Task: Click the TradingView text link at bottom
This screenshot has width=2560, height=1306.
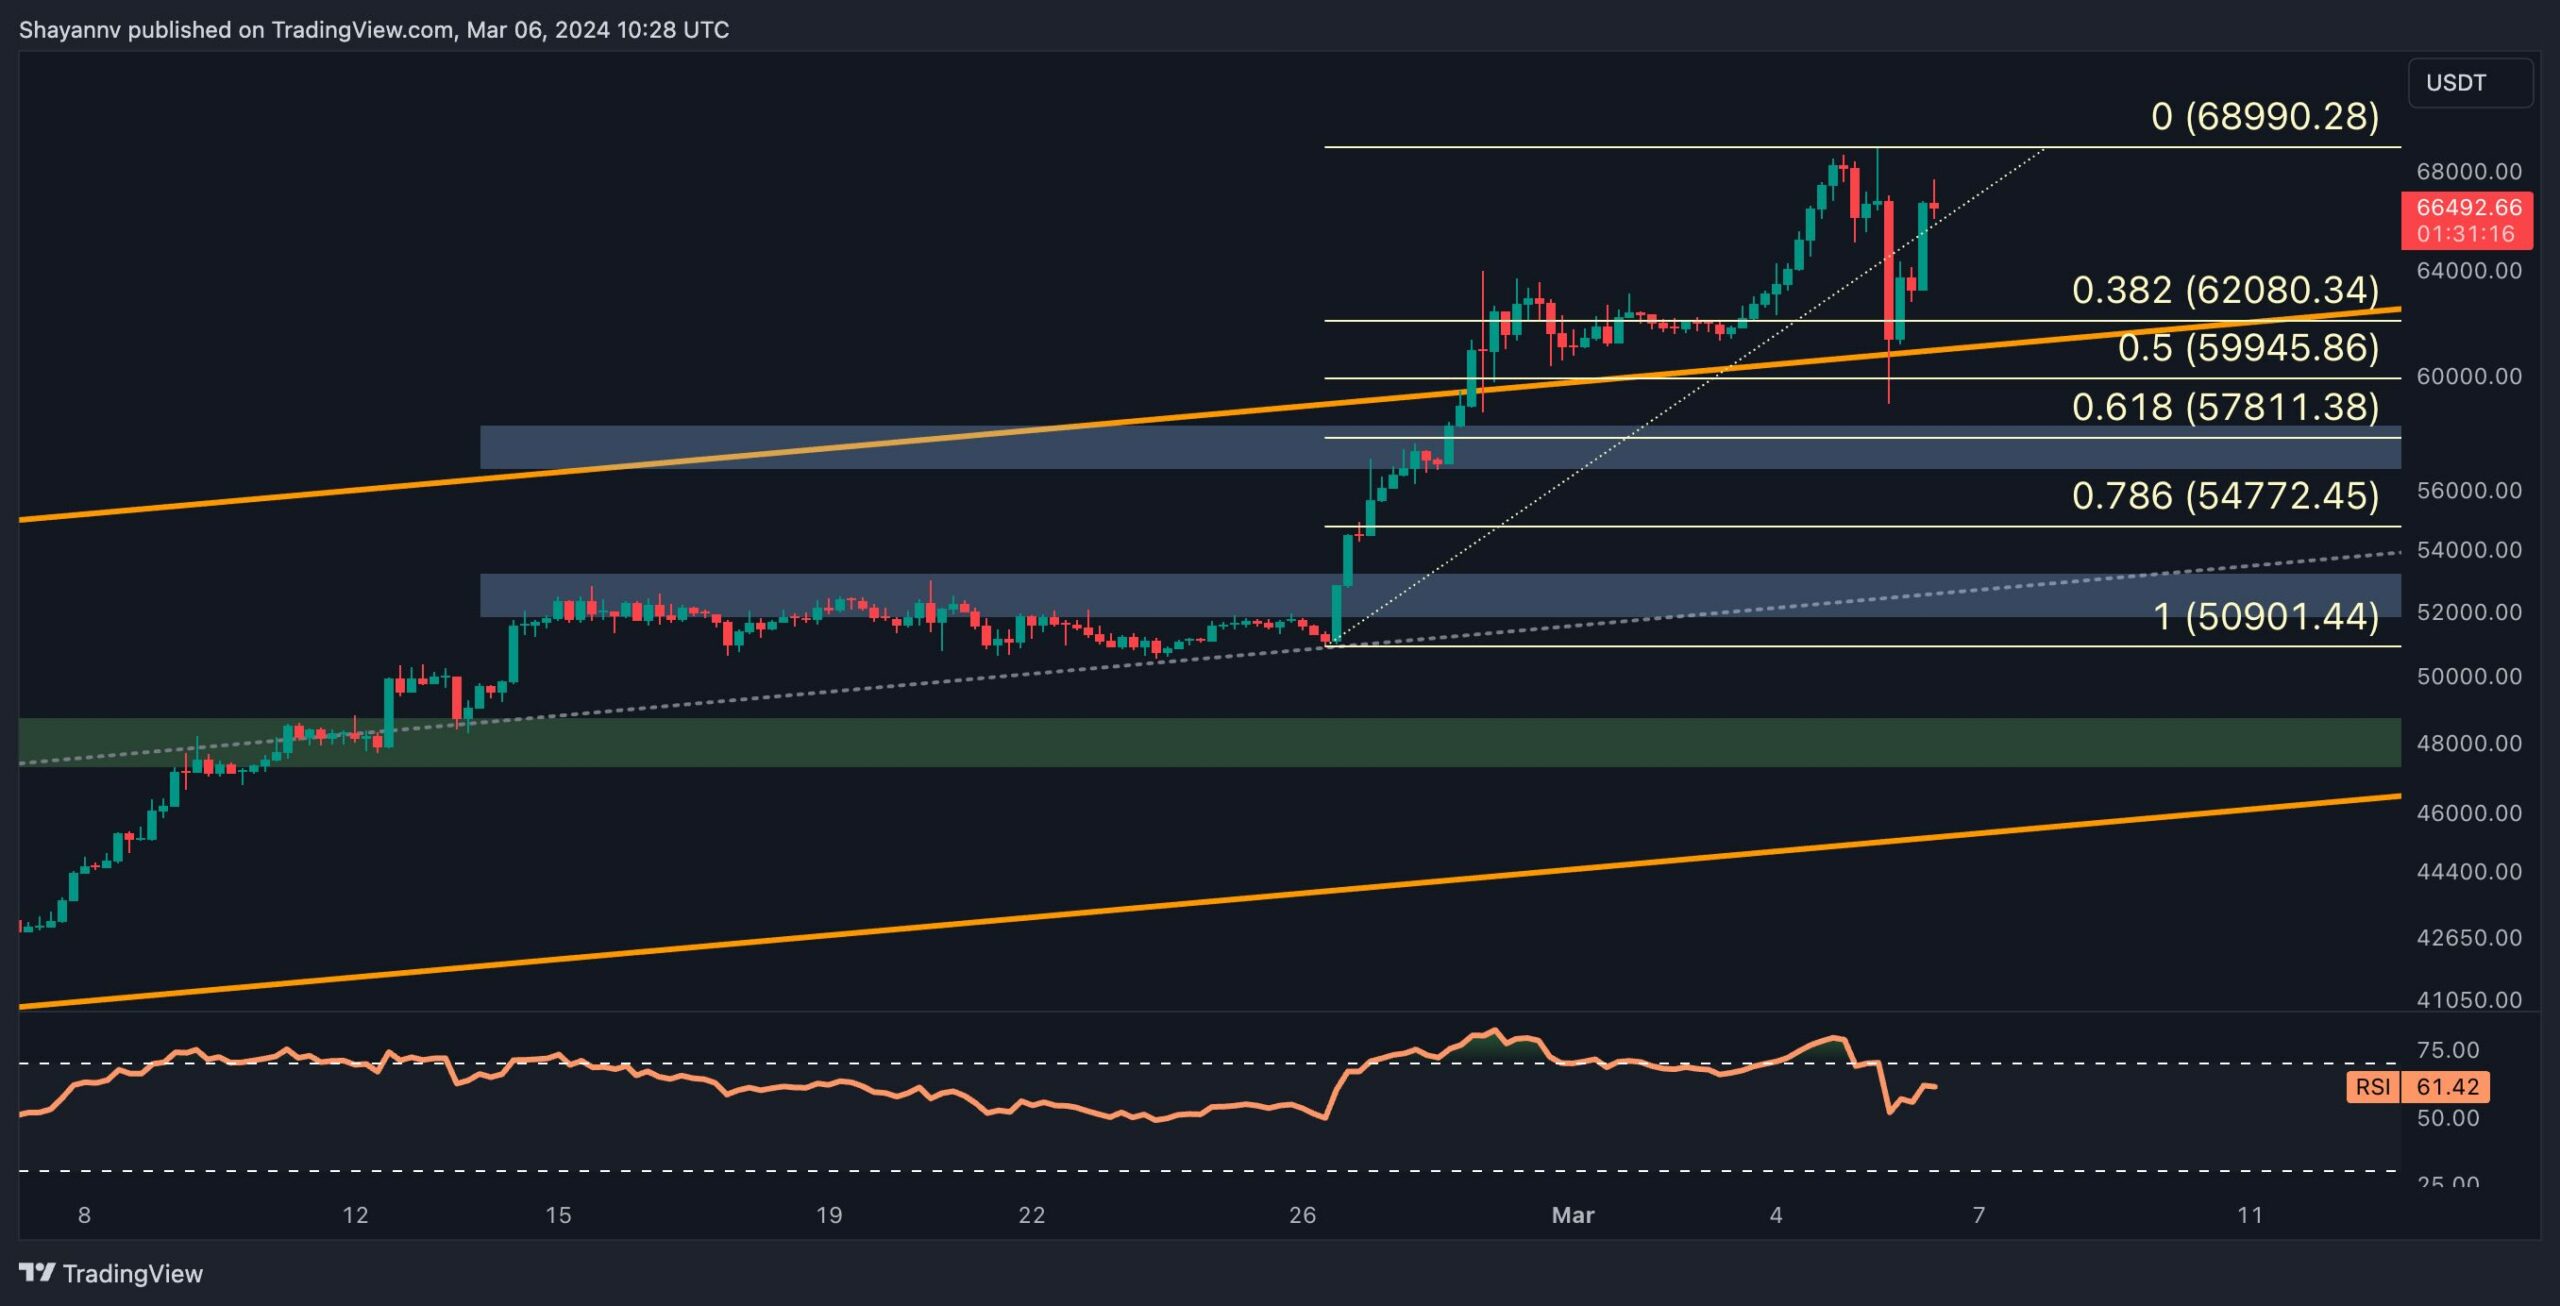Action: click(132, 1273)
